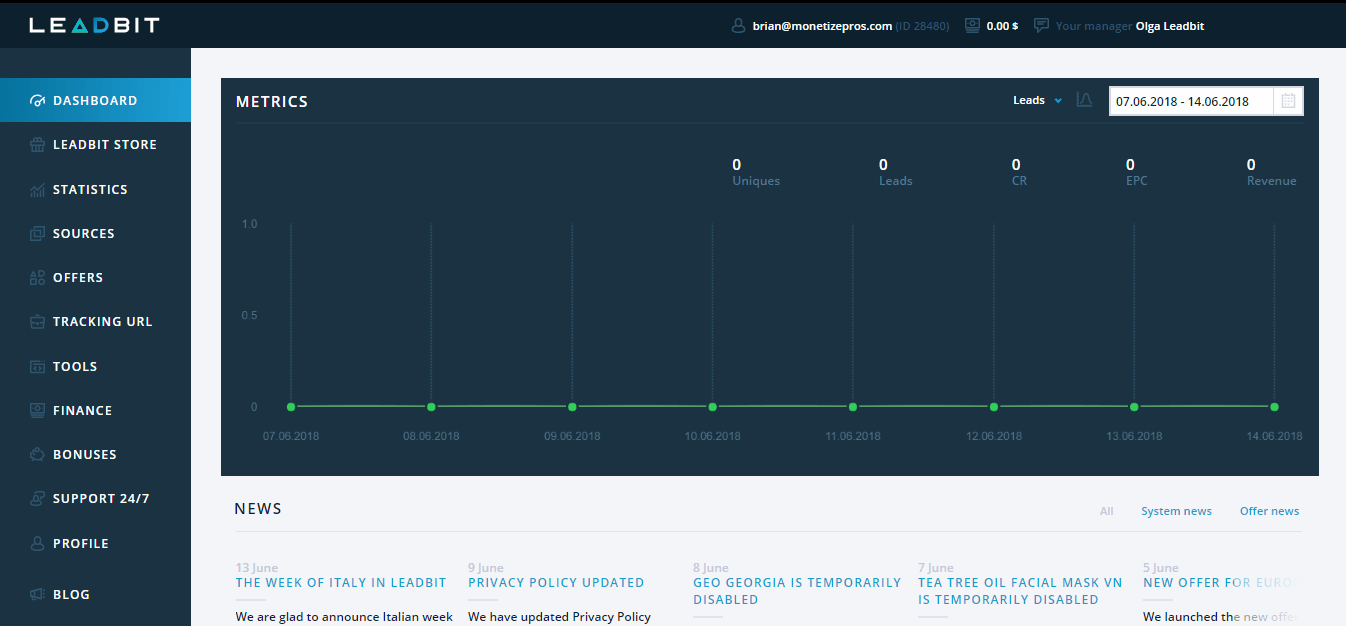This screenshot has height=626, width=1346.
Task: Click the date range input field
Action: pyautogui.click(x=1190, y=101)
